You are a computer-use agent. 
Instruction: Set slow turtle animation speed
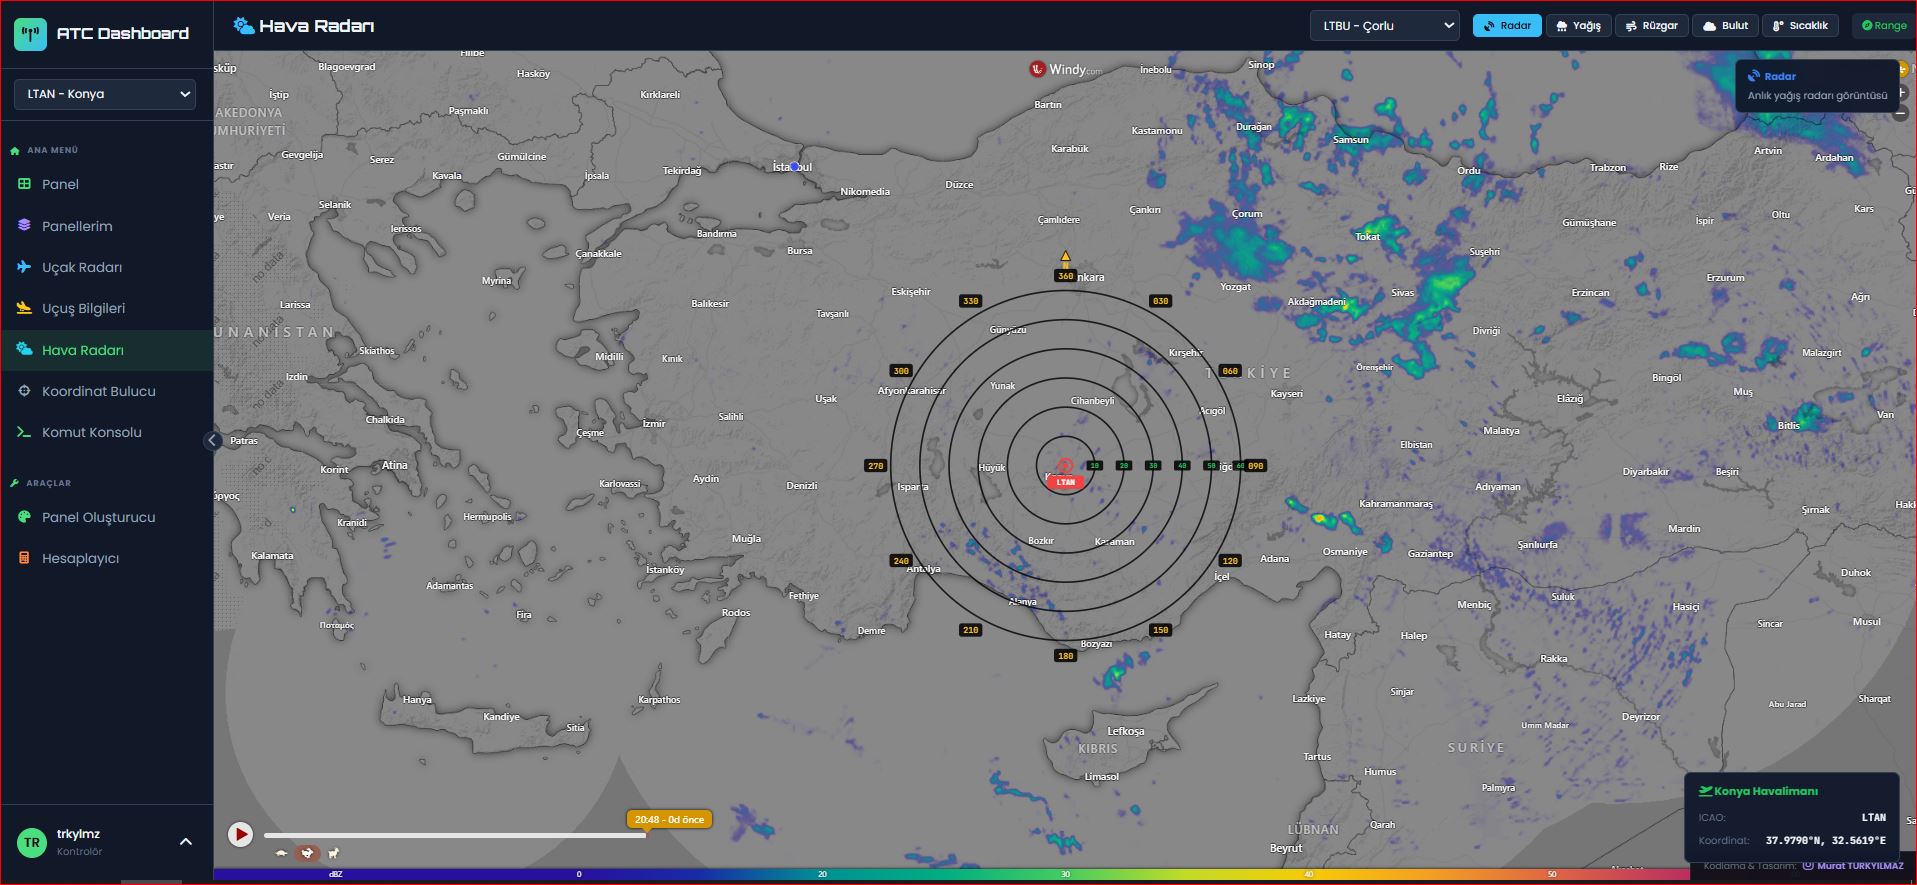(281, 853)
